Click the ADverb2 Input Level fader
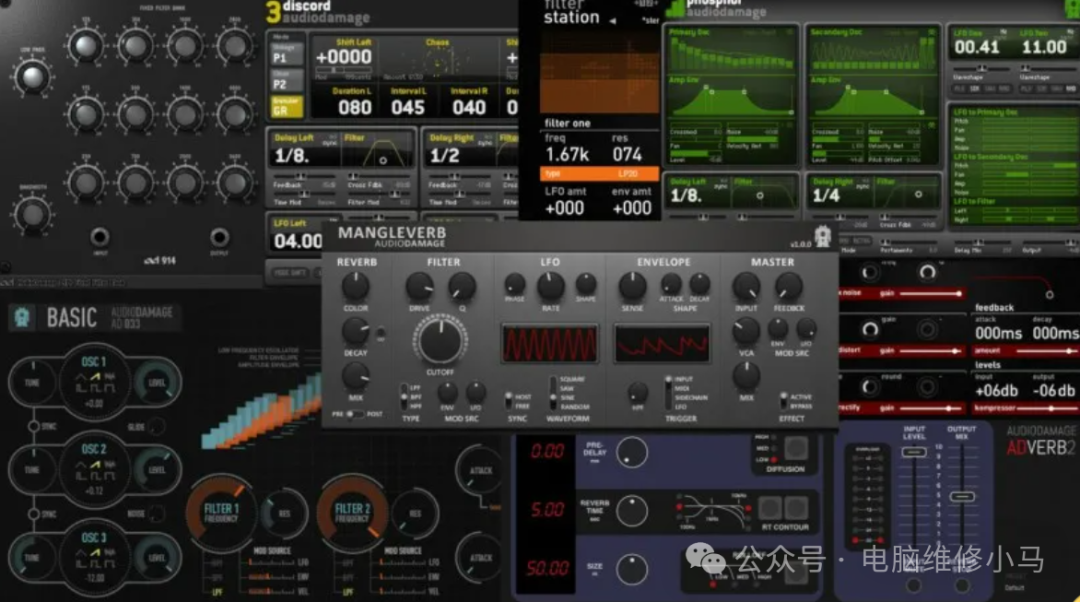Image resolution: width=1080 pixels, height=602 pixels. click(x=914, y=453)
